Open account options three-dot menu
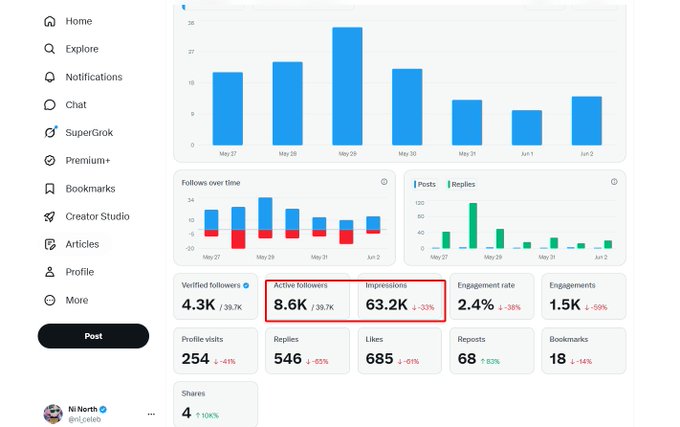The image size is (680, 427). [151, 414]
